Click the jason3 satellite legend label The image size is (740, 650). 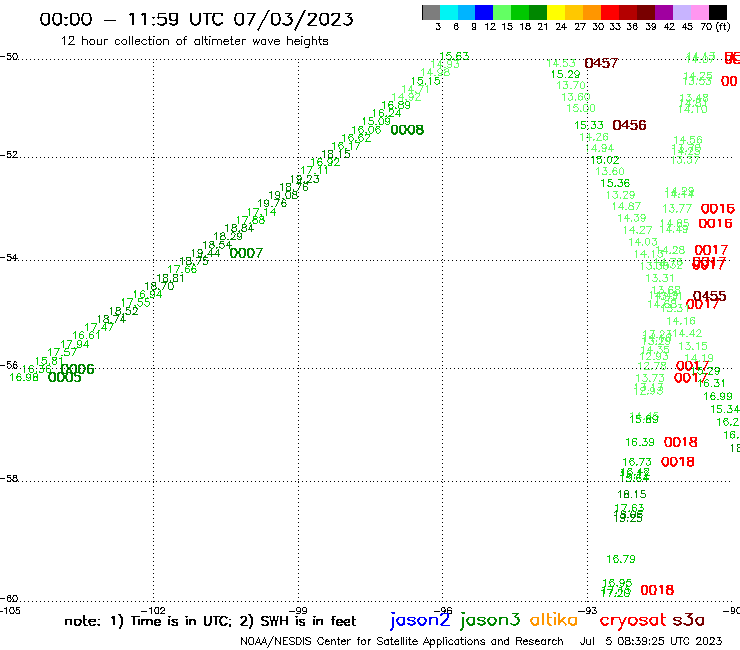[490, 620]
